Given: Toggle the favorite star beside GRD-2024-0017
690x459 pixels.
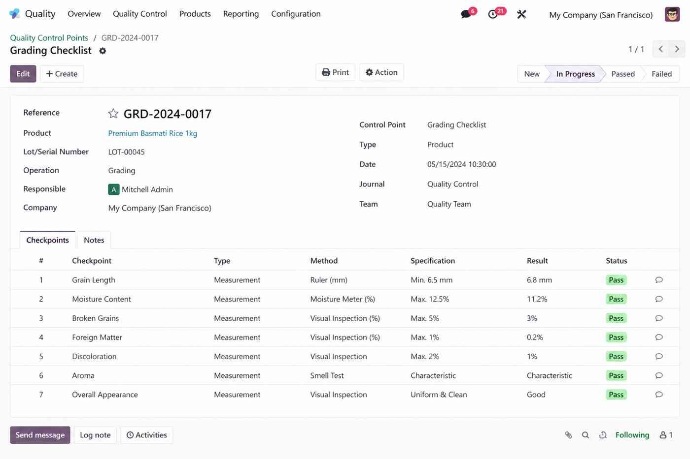Looking at the screenshot, I should pos(113,114).
